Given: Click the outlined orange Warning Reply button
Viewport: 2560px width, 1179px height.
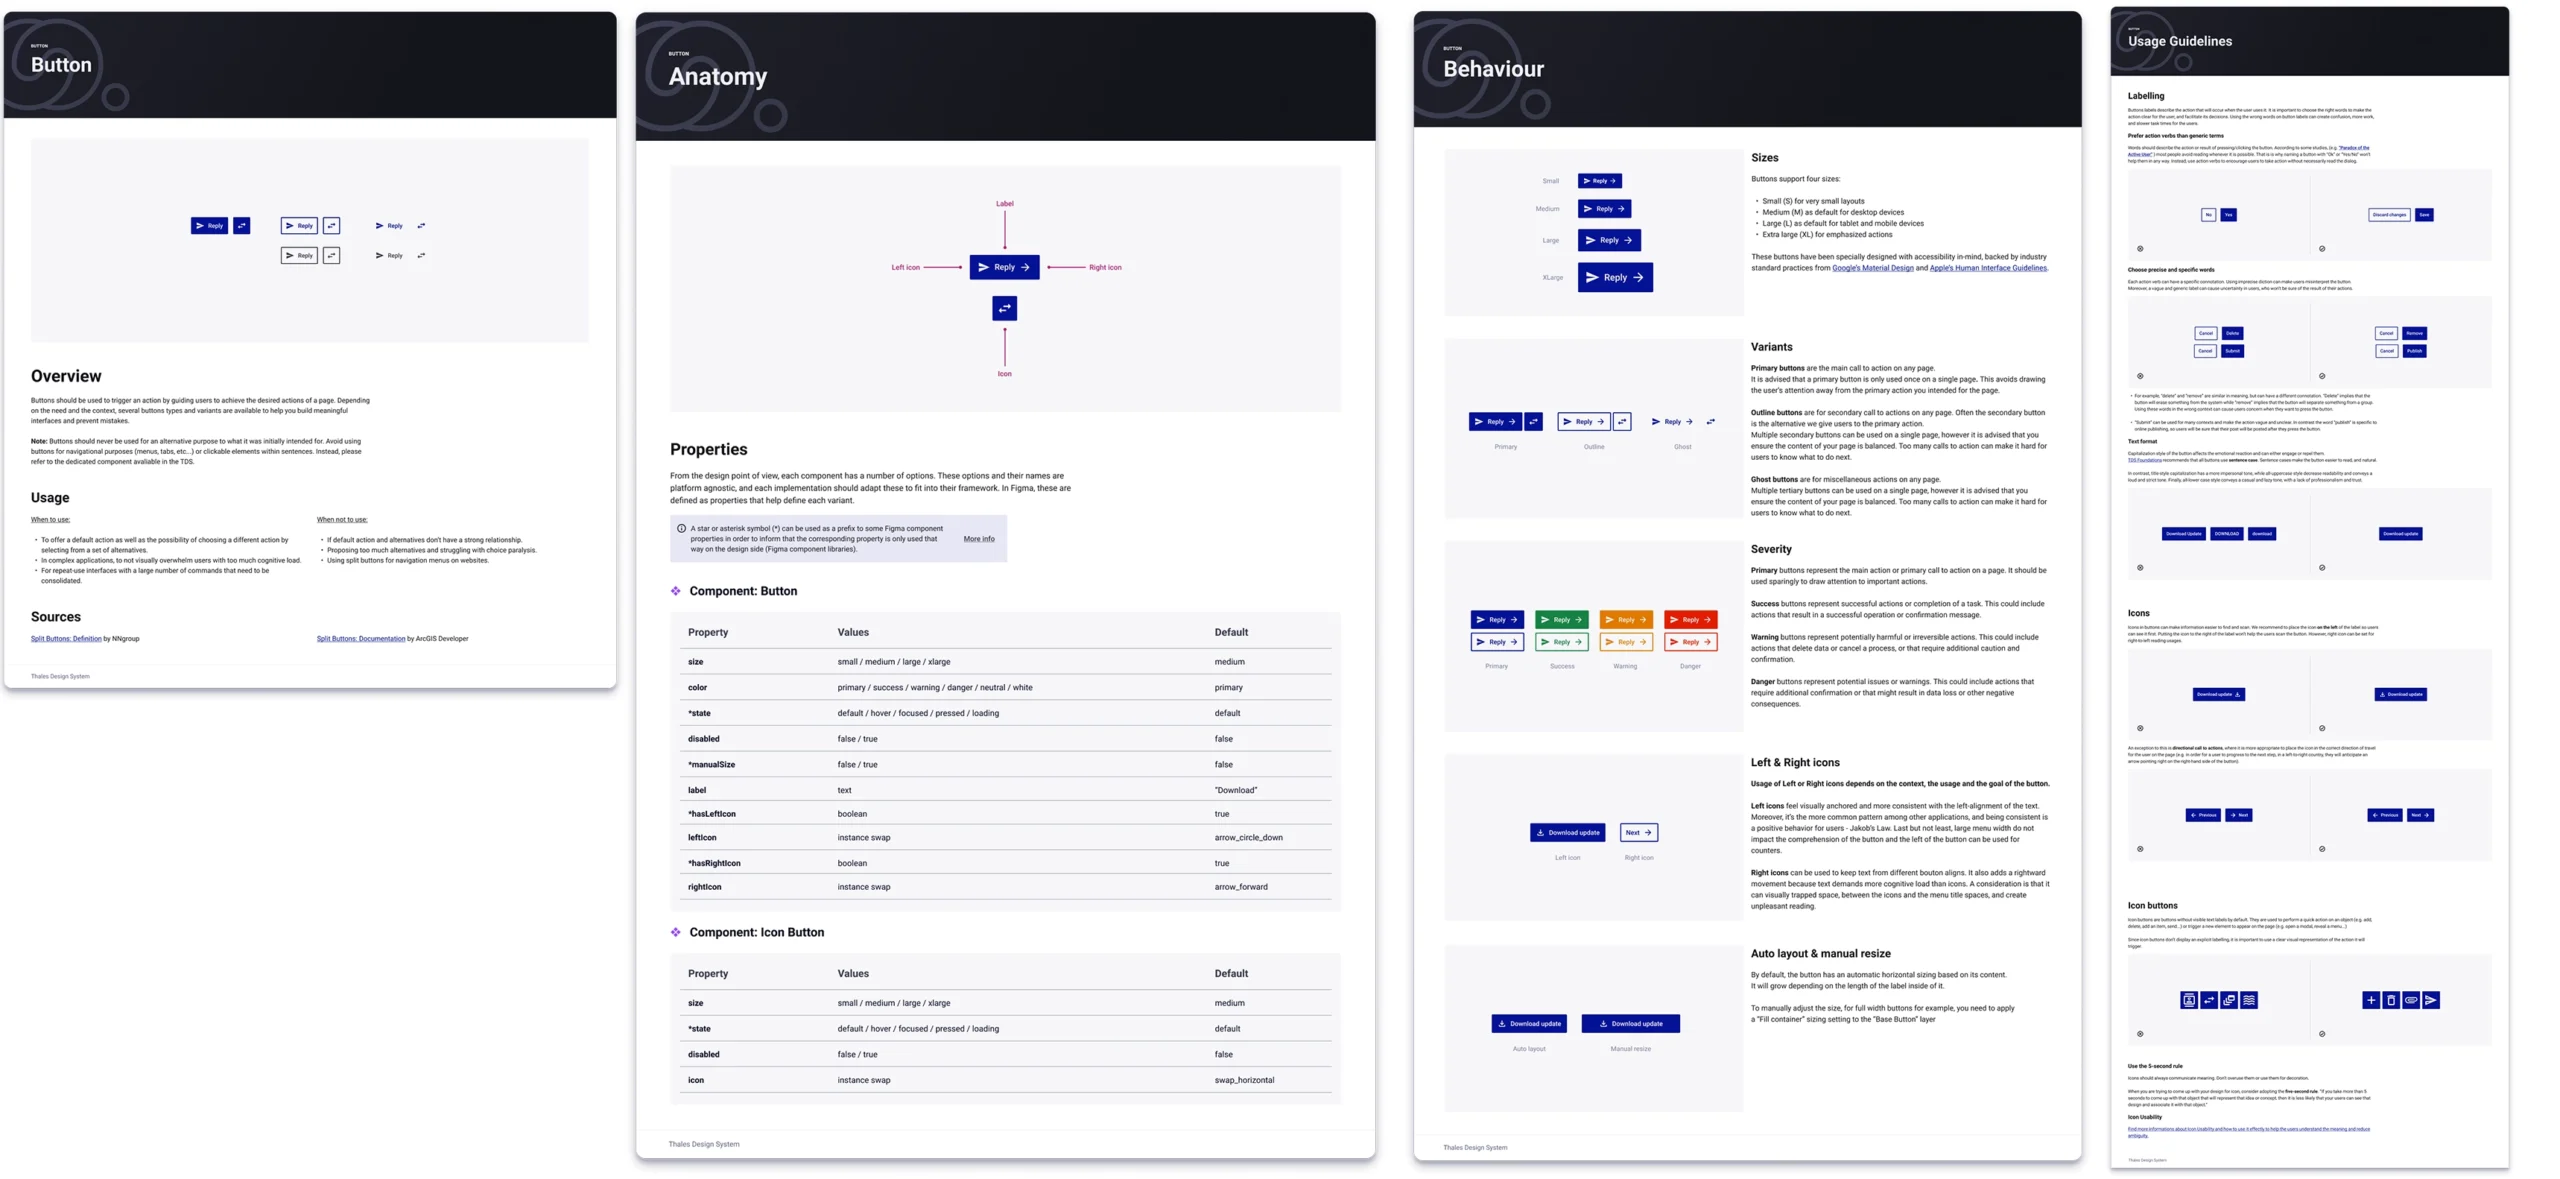Looking at the screenshot, I should (x=1625, y=642).
